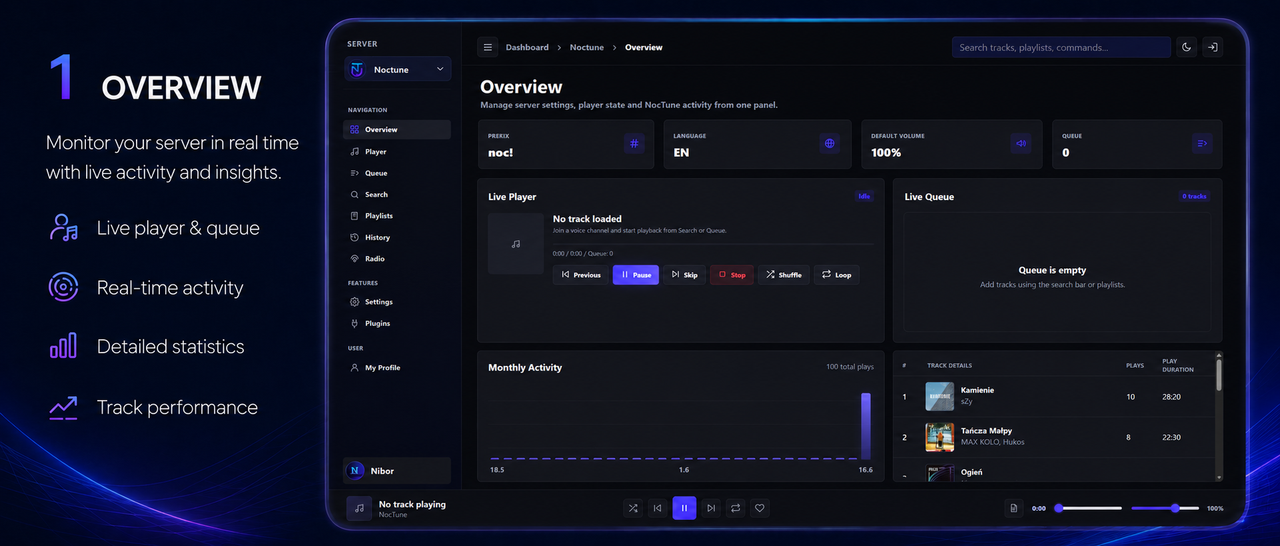Click the Kamienie track title
The height and width of the screenshot is (546, 1280).
coord(977,390)
